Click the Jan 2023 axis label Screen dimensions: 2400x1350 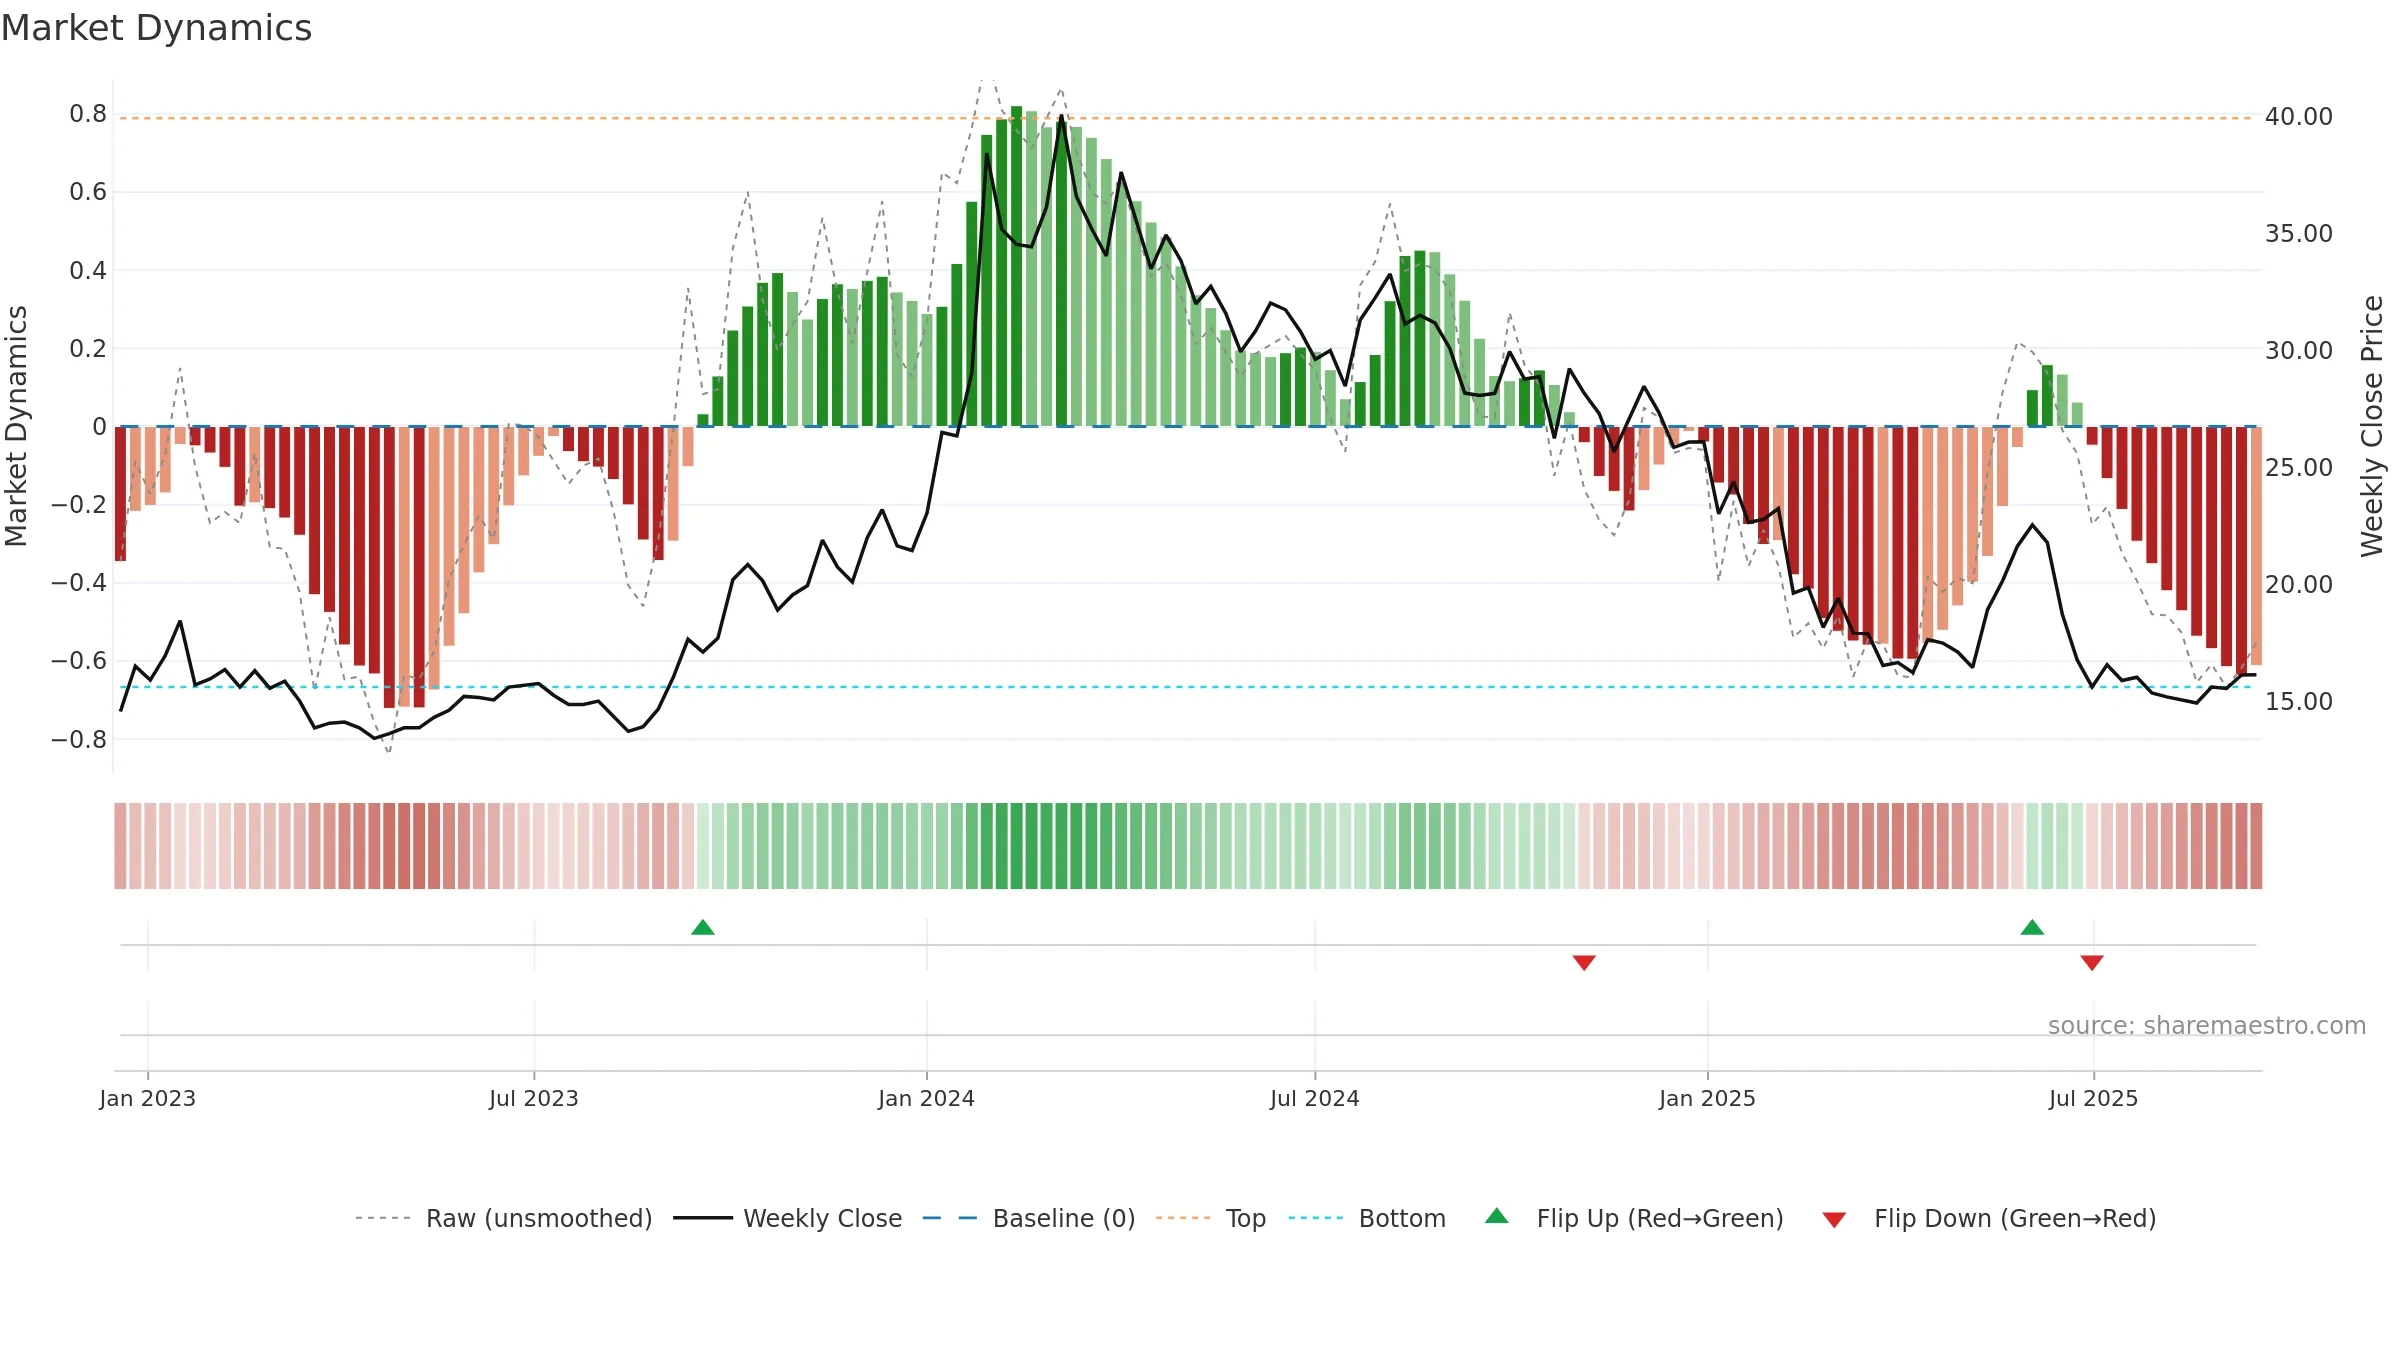(148, 1098)
